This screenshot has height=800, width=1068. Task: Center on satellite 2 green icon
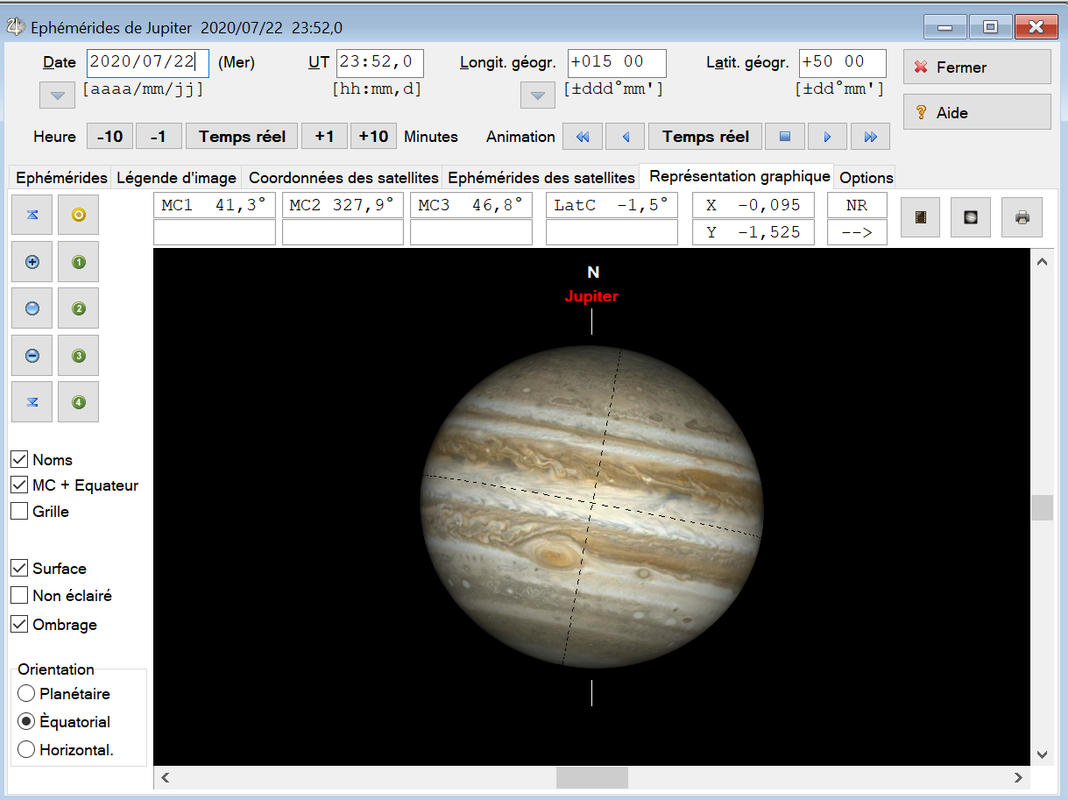pos(78,308)
